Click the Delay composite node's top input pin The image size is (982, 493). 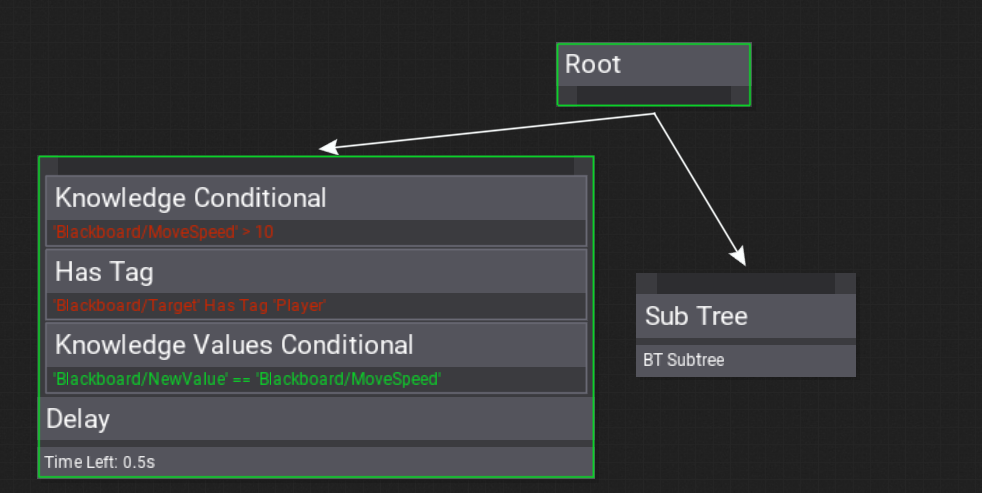point(316,166)
